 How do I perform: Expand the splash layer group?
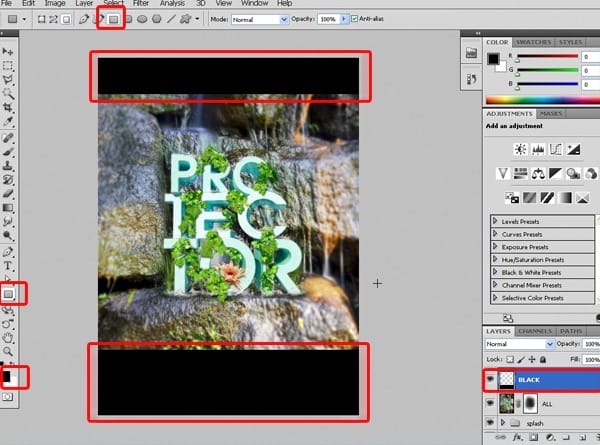pyautogui.click(x=503, y=422)
